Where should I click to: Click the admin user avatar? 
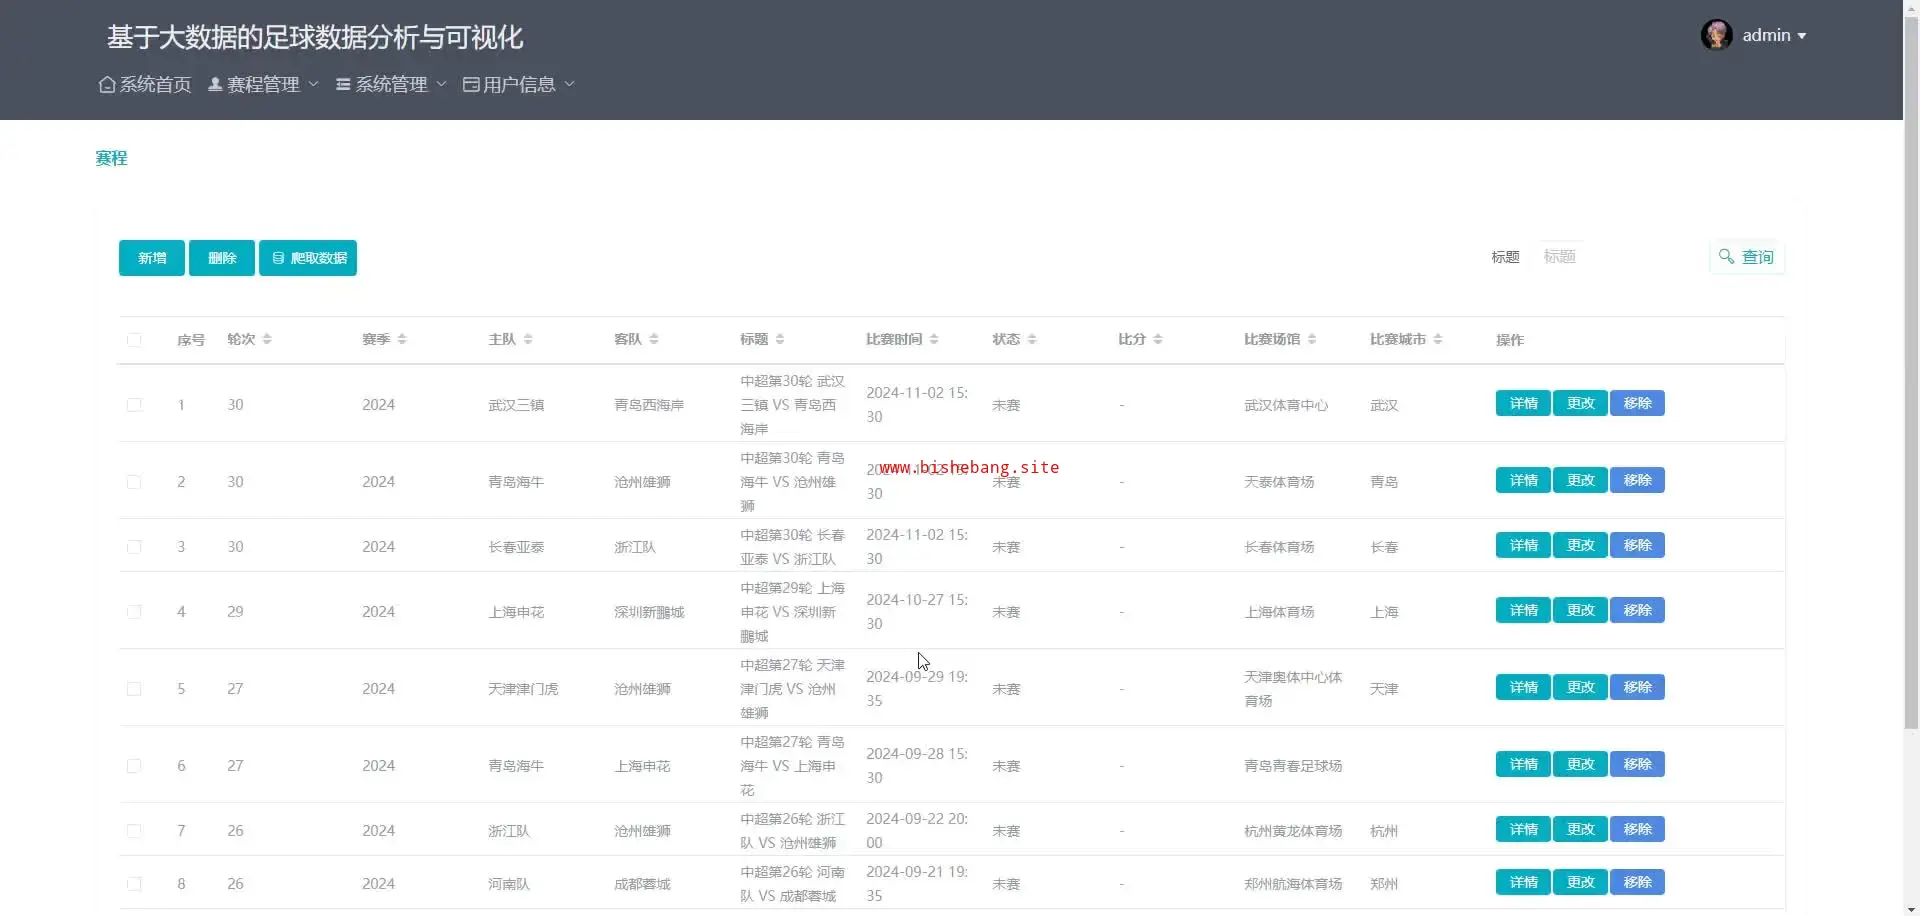pyautogui.click(x=1716, y=35)
